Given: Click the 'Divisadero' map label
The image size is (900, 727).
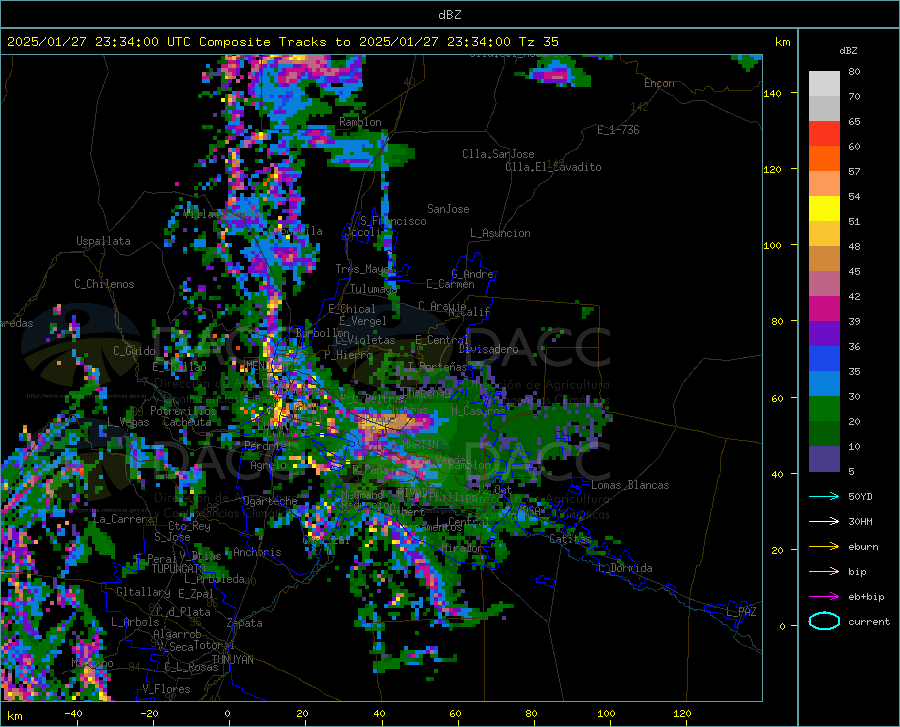Looking at the screenshot, I should (488, 349).
